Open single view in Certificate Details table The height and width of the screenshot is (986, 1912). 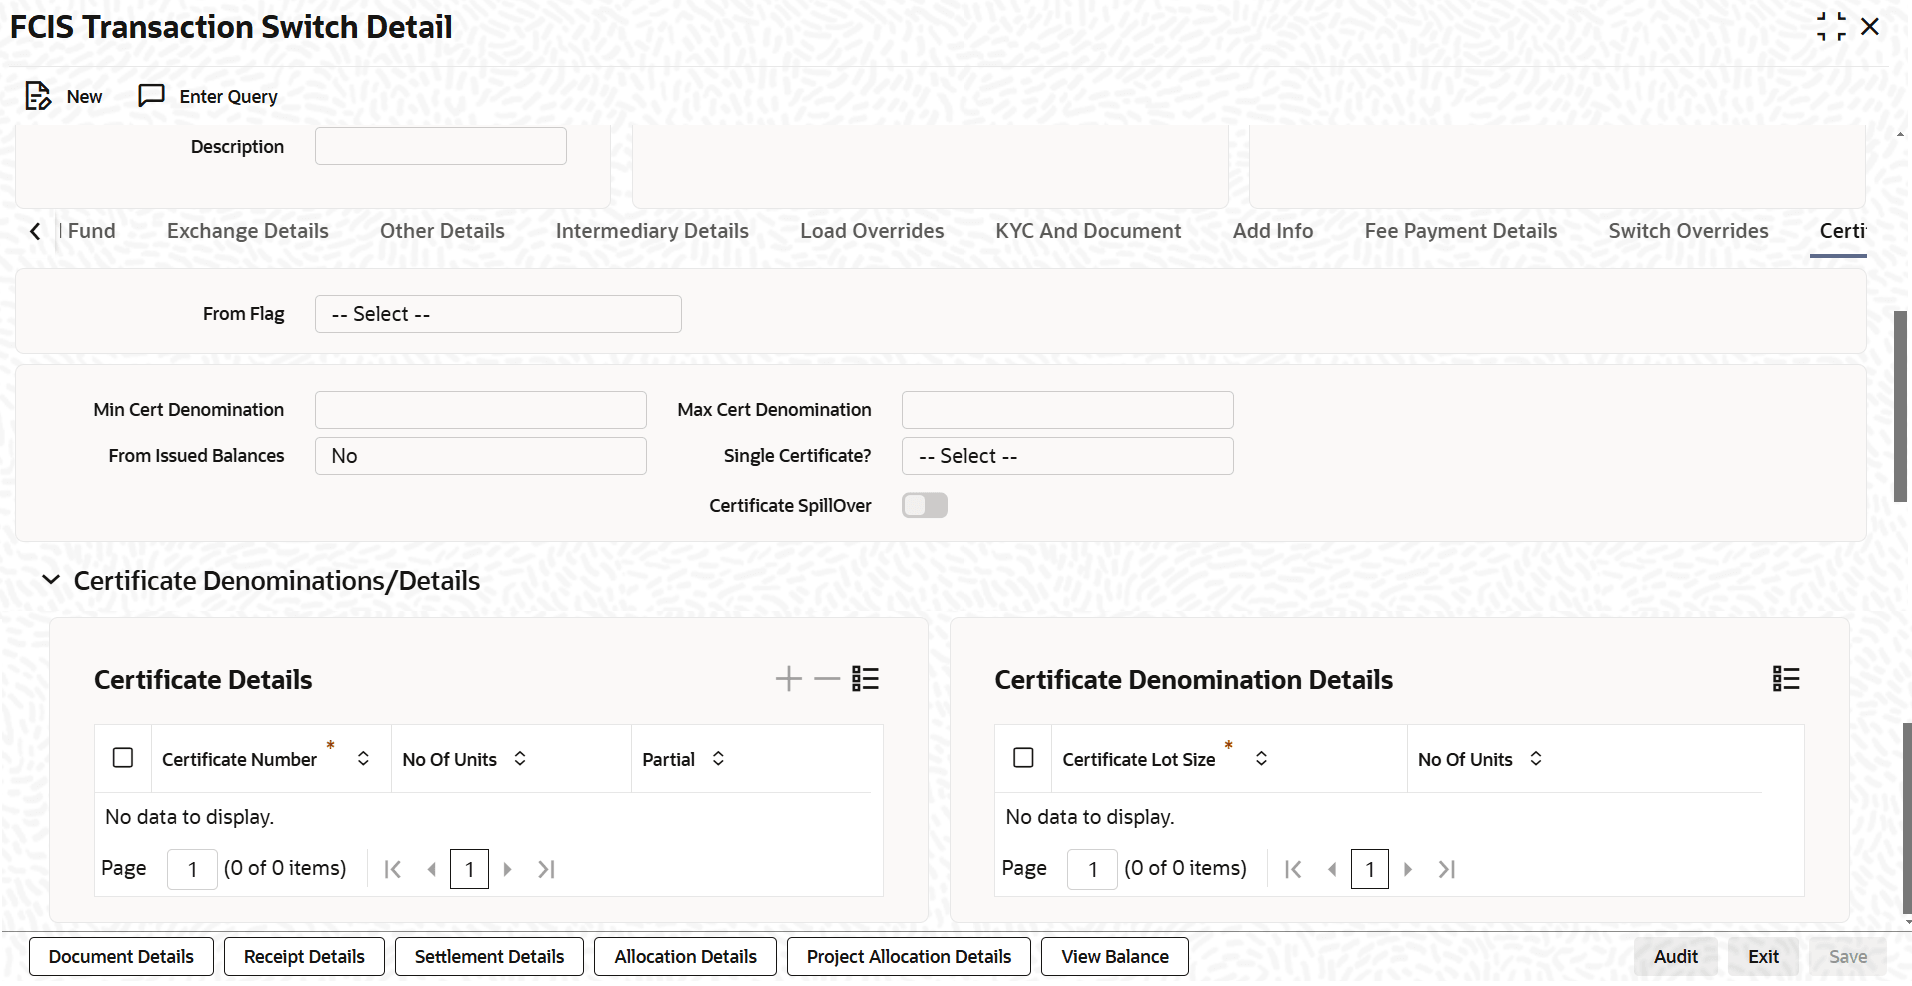pos(865,679)
